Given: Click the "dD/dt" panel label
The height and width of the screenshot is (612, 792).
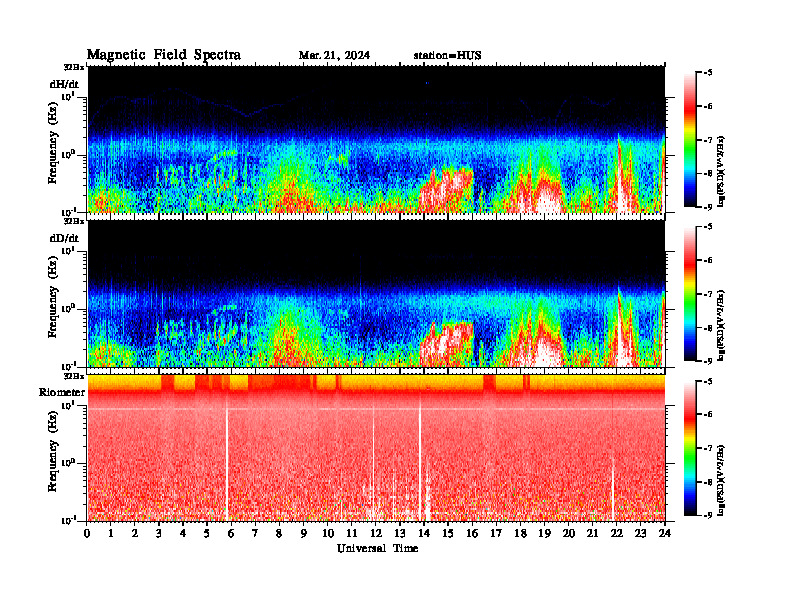Looking at the screenshot, I should (64, 238).
